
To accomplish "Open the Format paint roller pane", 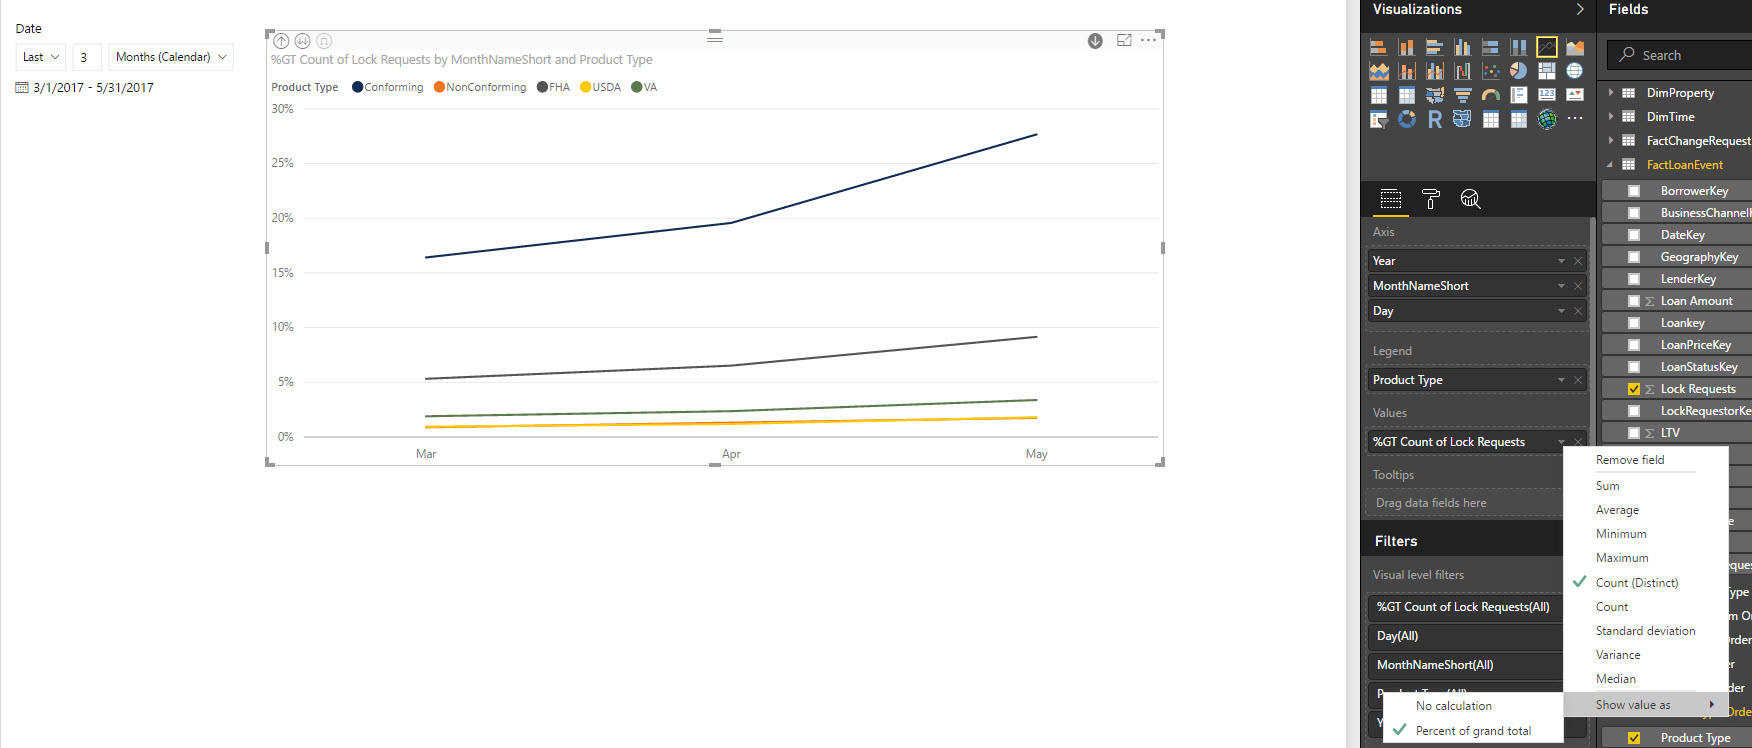I will click(1431, 199).
